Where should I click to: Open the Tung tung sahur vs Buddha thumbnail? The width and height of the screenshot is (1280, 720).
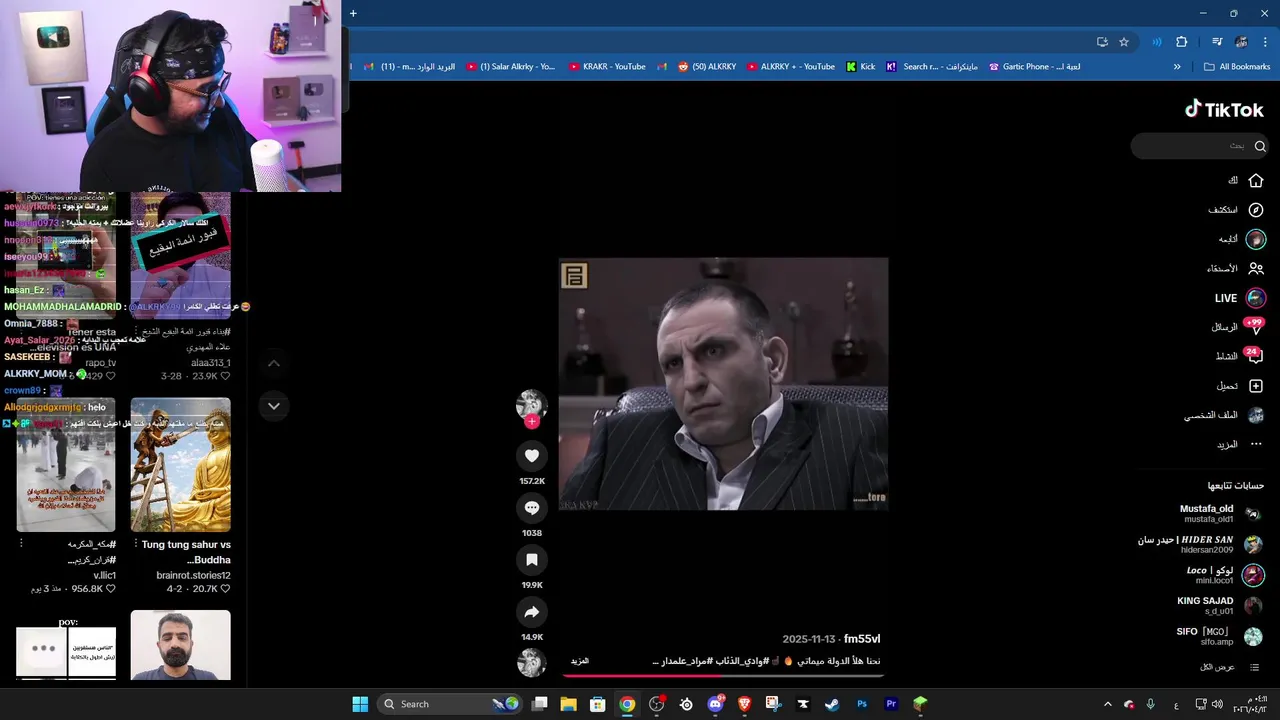[180, 465]
